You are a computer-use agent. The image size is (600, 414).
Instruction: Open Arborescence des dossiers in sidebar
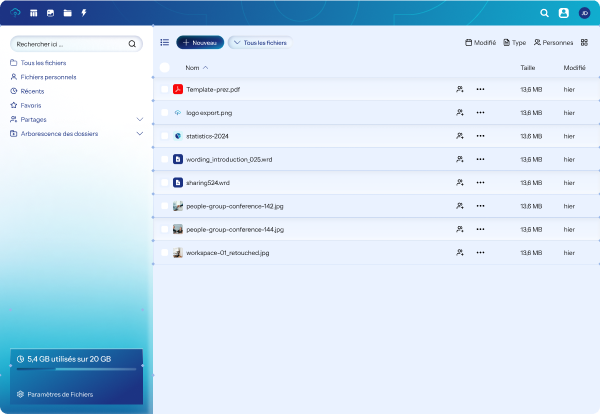click(x=54, y=134)
